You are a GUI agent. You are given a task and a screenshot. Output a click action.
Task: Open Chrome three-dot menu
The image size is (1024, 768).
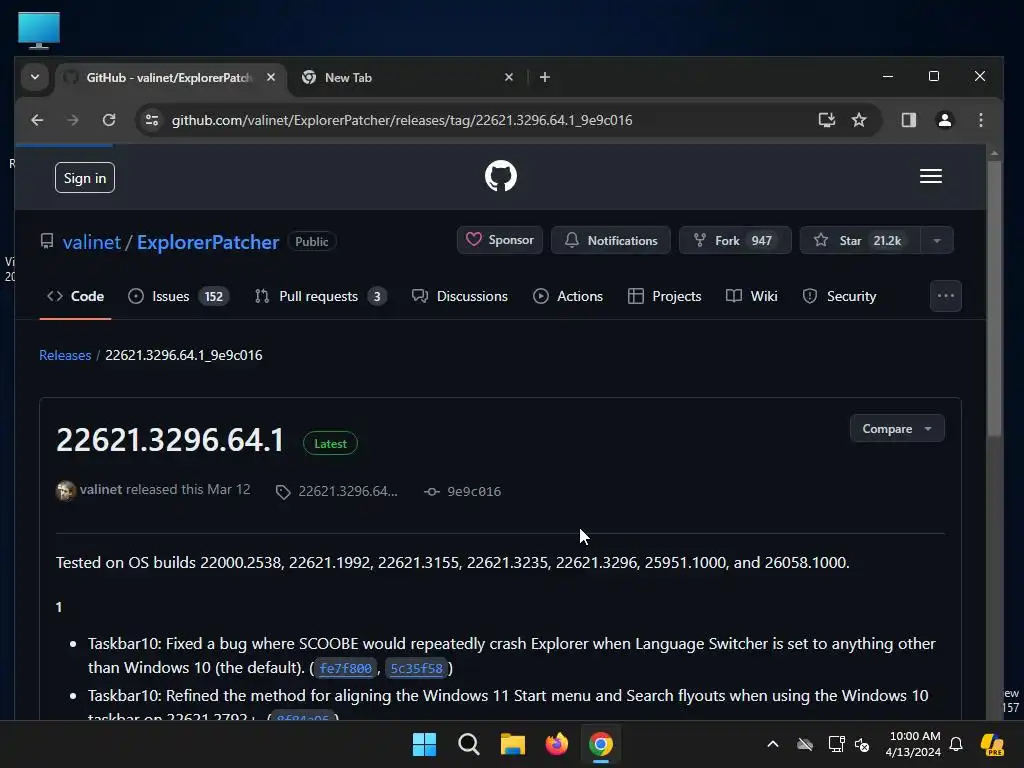coord(980,120)
